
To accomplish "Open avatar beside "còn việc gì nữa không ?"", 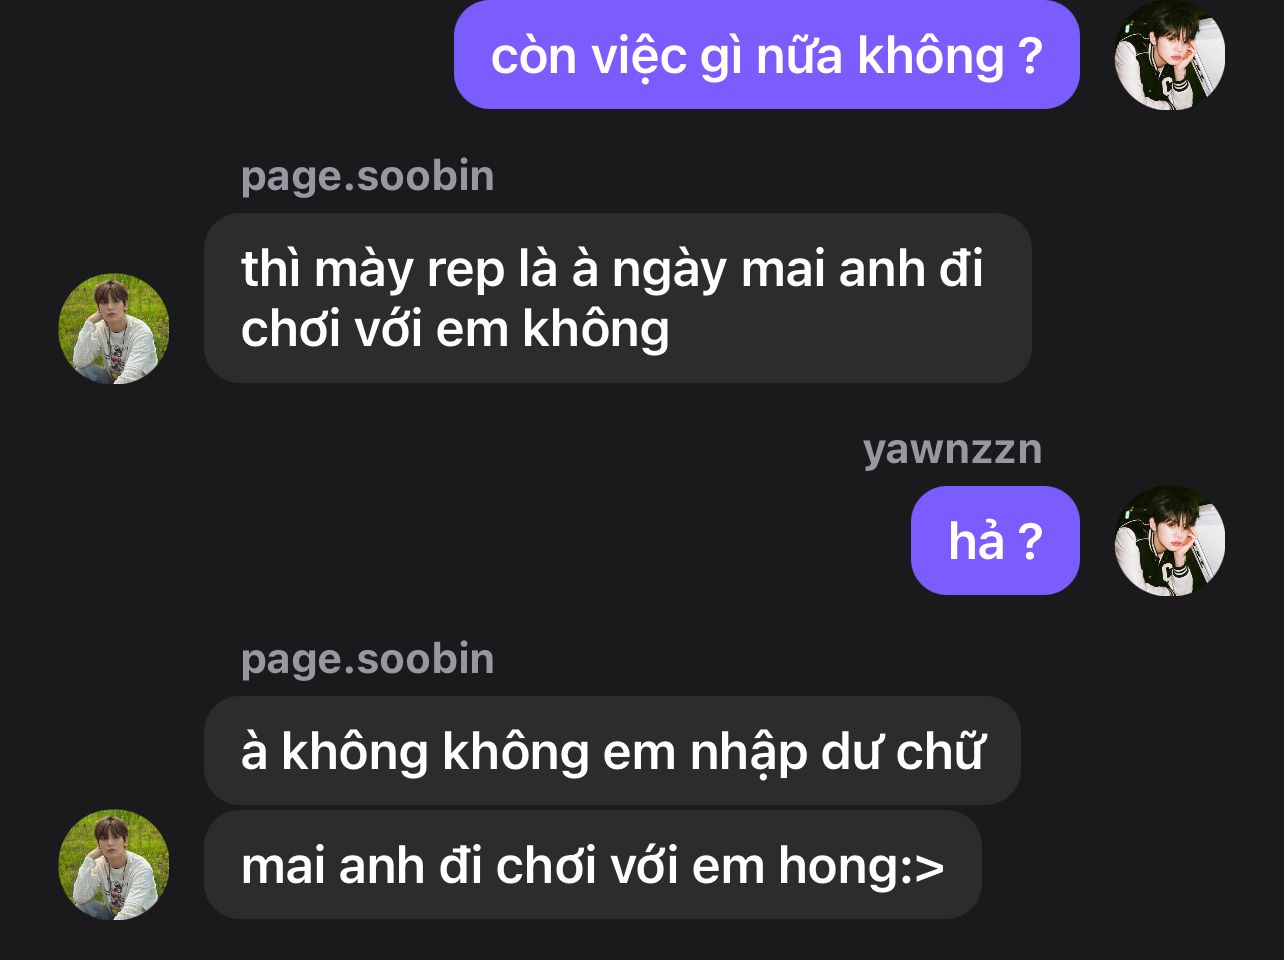I will coord(1169,54).
